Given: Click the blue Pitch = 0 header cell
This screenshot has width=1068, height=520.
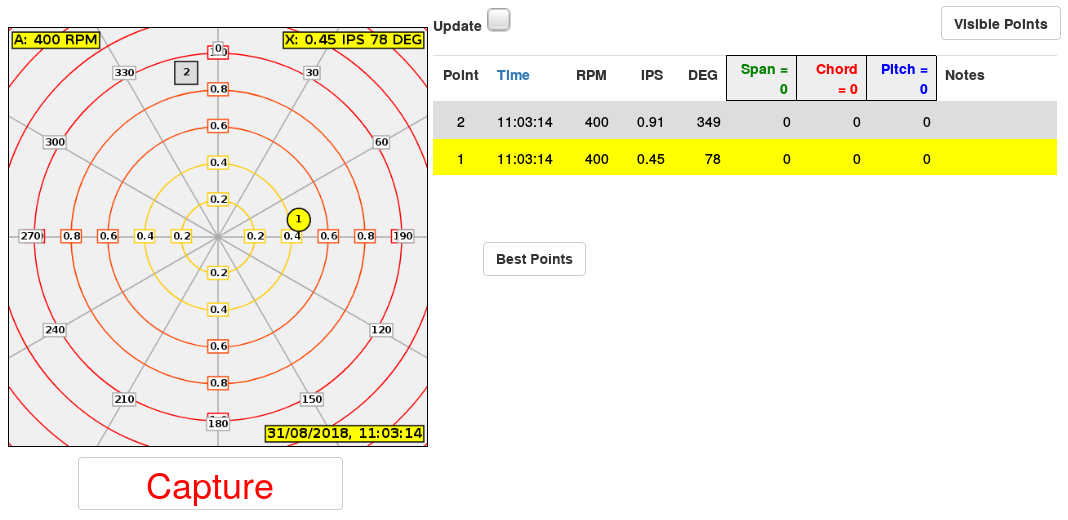Looking at the screenshot, I should coord(901,79).
